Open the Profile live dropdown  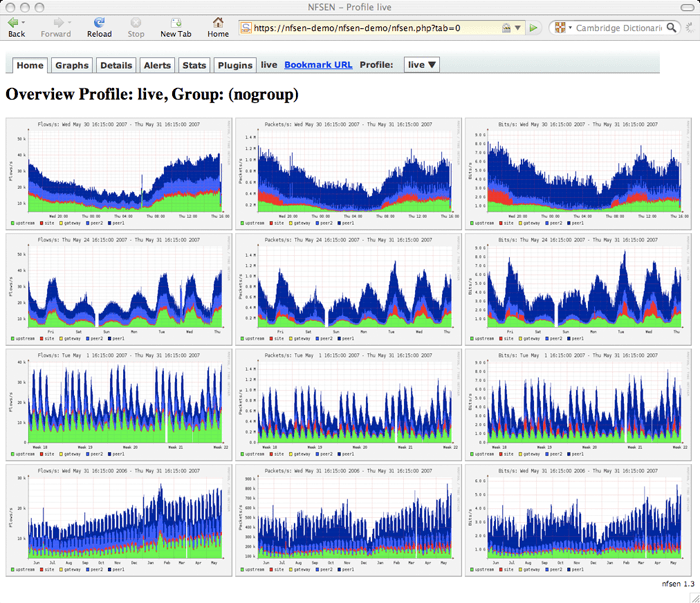[x=421, y=65]
